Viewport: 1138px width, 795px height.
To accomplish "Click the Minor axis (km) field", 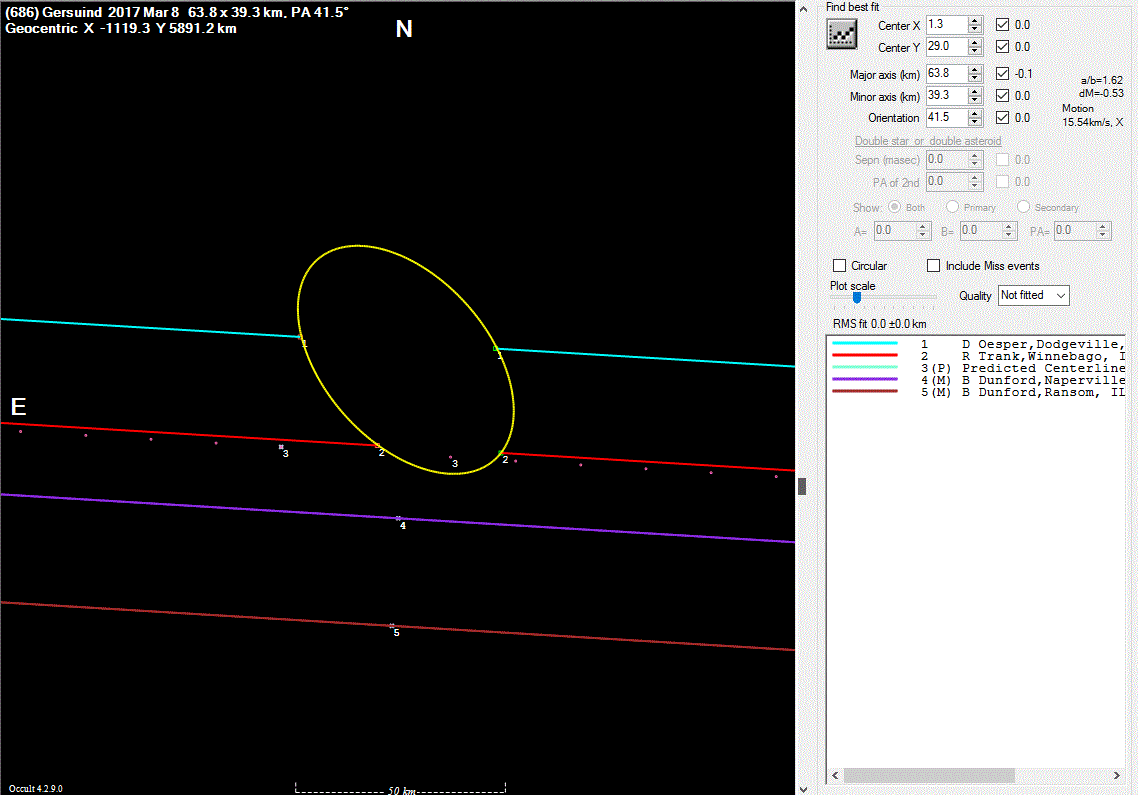I will click(x=947, y=95).
